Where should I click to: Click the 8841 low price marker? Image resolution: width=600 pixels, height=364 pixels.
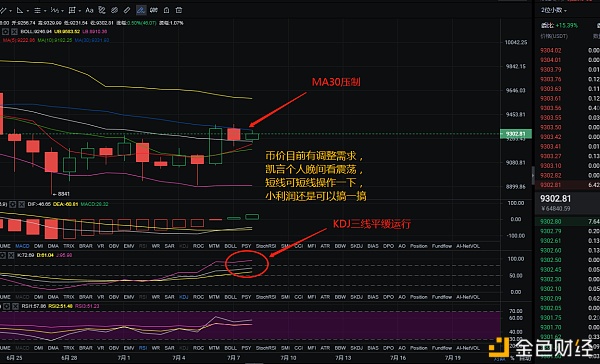tap(62, 194)
